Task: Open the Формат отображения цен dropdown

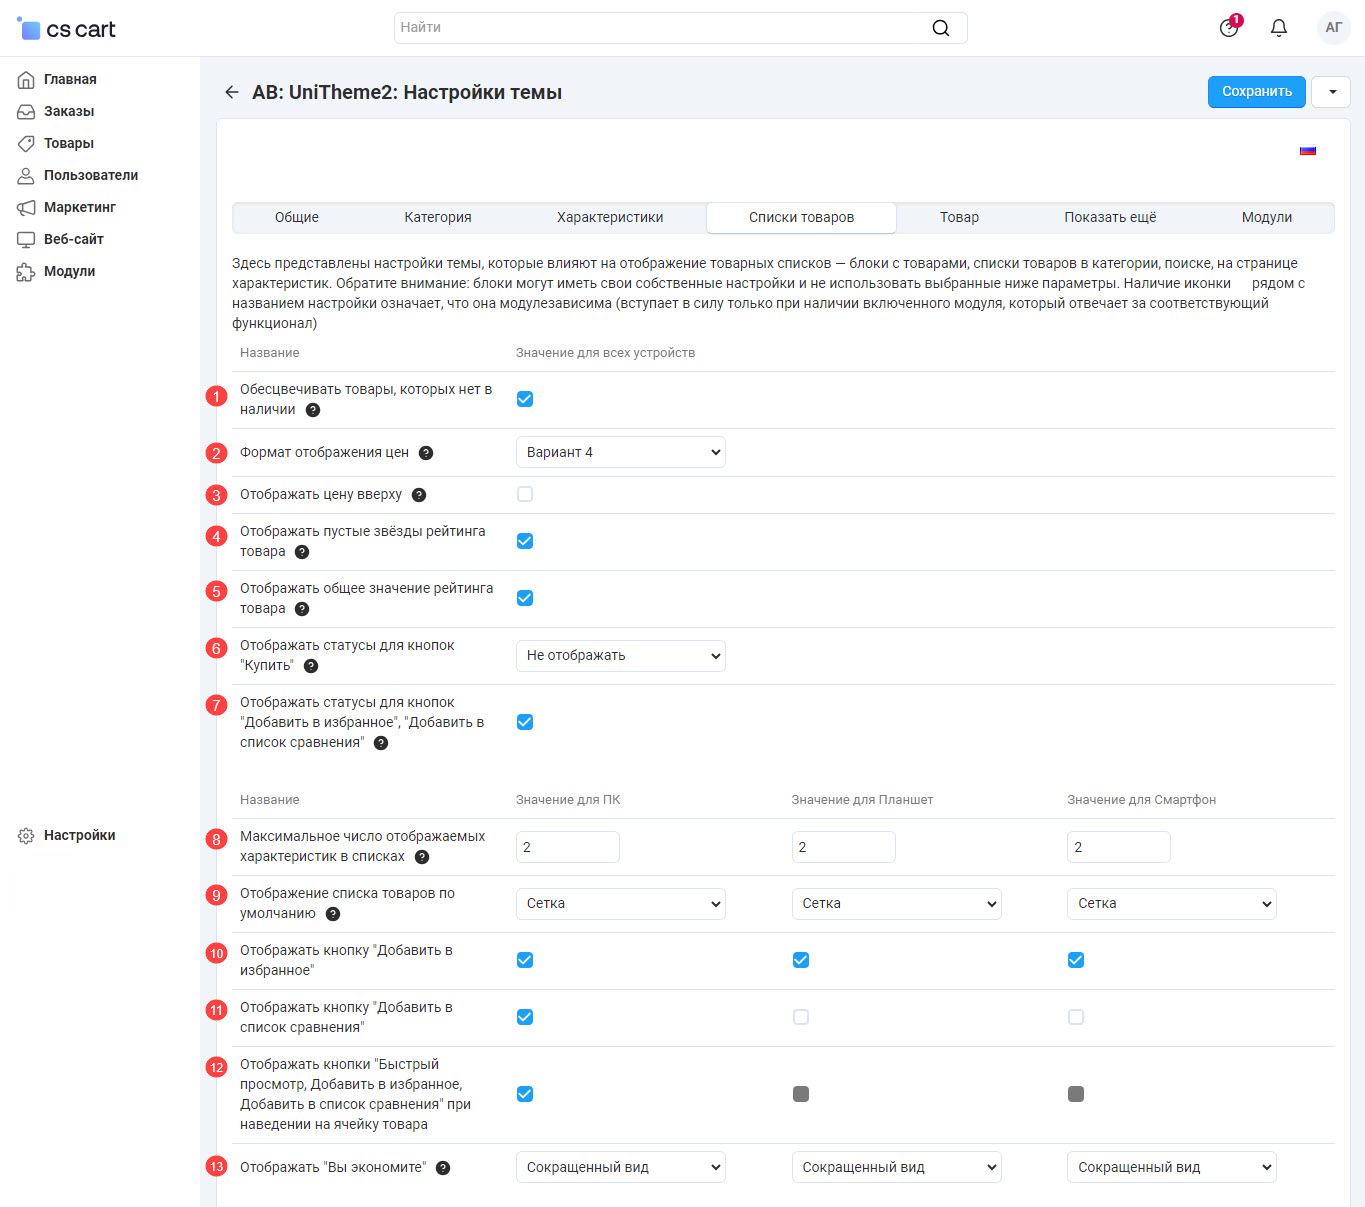Action: (620, 452)
